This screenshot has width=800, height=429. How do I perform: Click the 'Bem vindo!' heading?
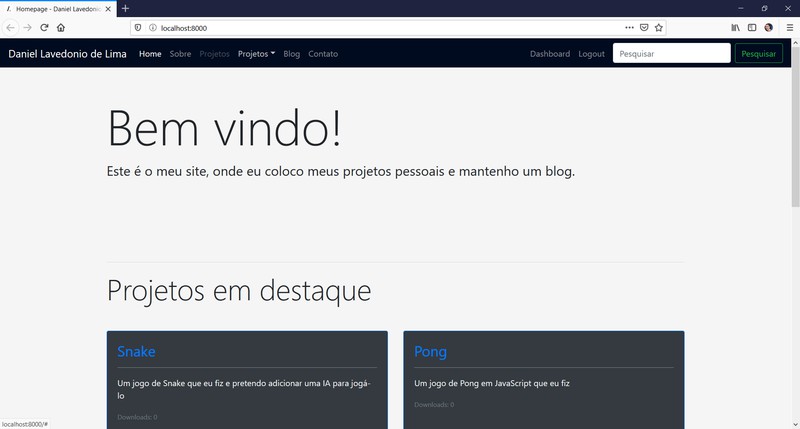pyautogui.click(x=224, y=128)
